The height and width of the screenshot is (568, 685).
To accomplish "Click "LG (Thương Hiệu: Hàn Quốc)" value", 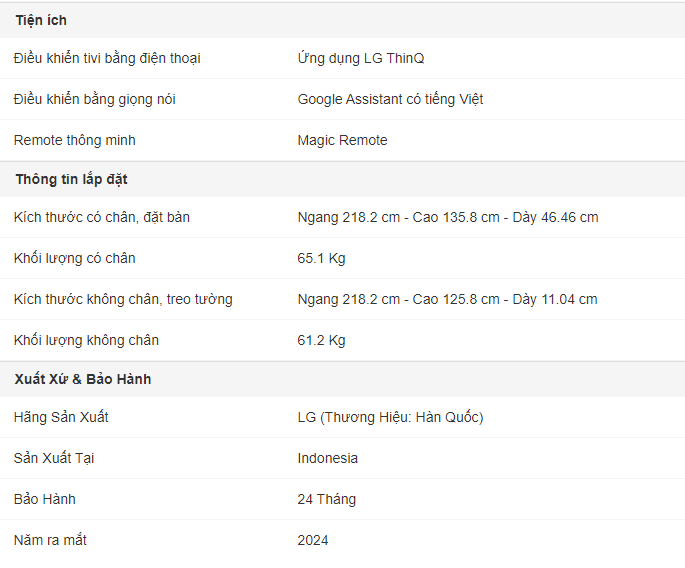I will coord(390,417).
